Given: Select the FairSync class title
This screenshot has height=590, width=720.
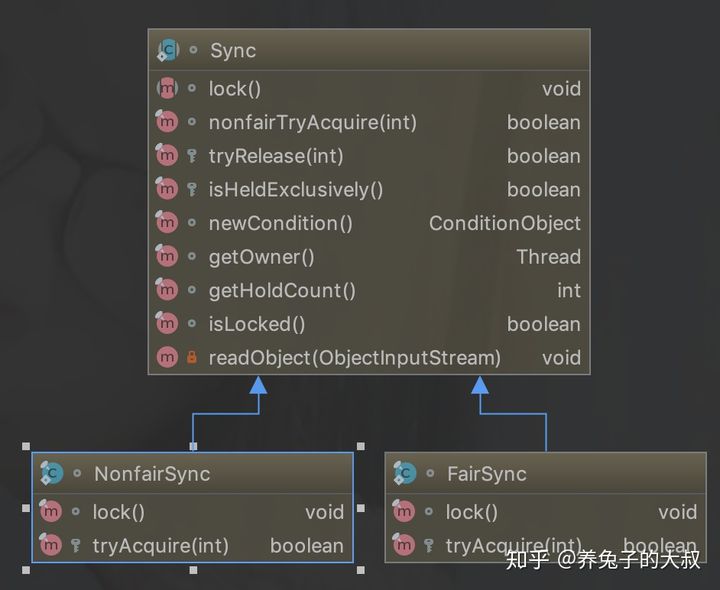Looking at the screenshot, I should (x=487, y=474).
